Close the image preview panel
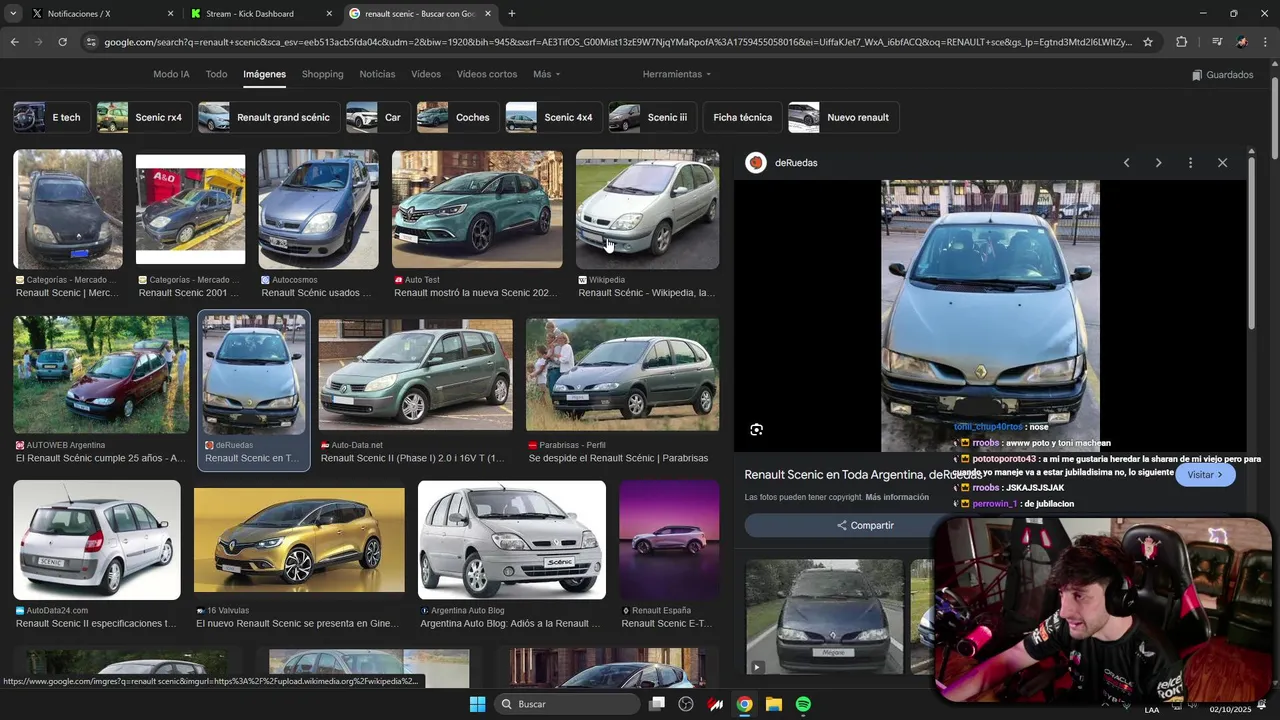The width and height of the screenshot is (1280, 720). [1222, 163]
